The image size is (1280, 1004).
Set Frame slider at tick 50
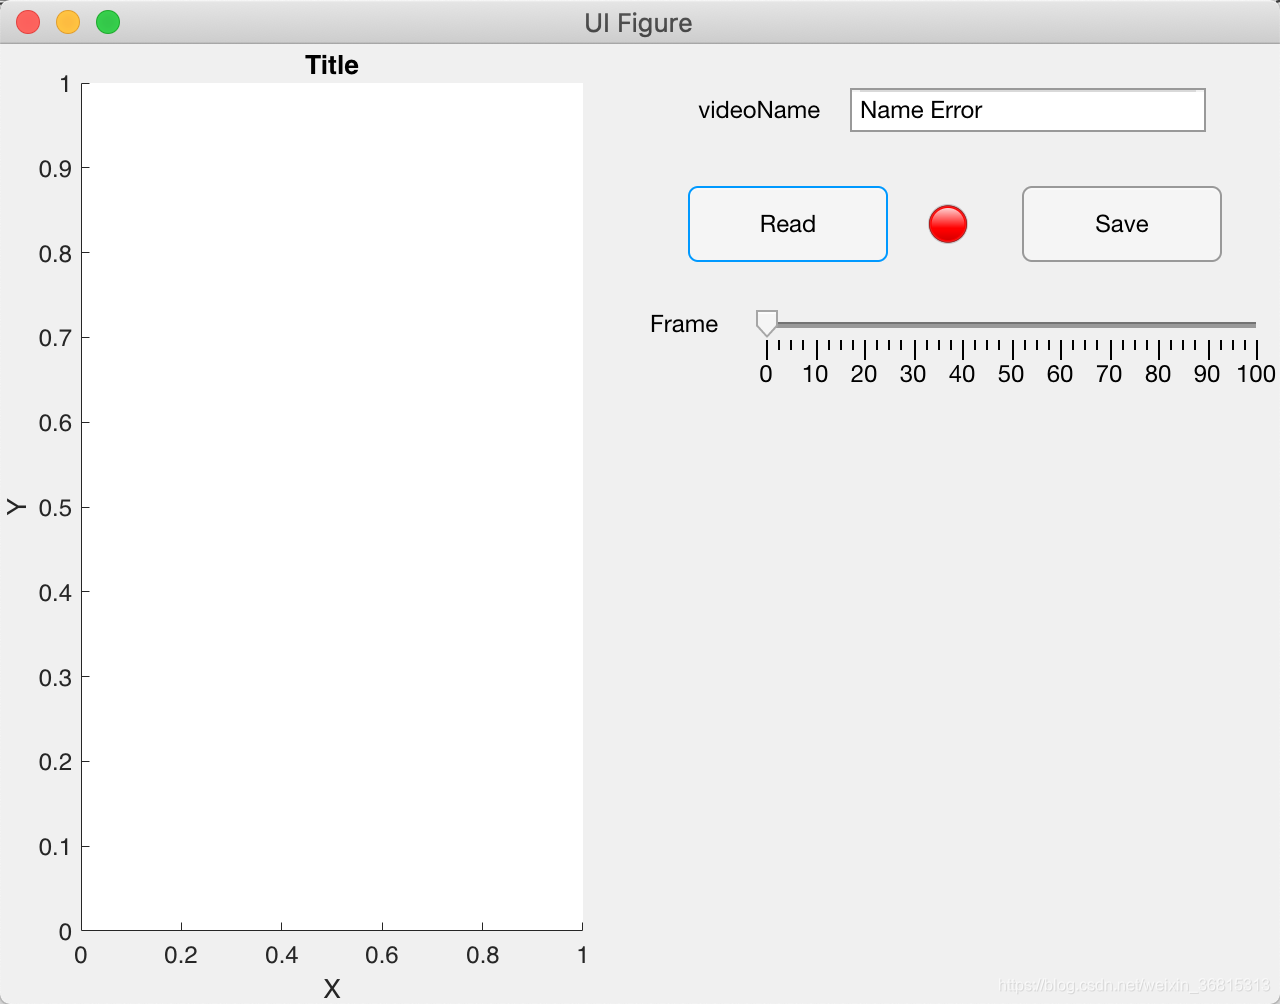pos(1012,324)
